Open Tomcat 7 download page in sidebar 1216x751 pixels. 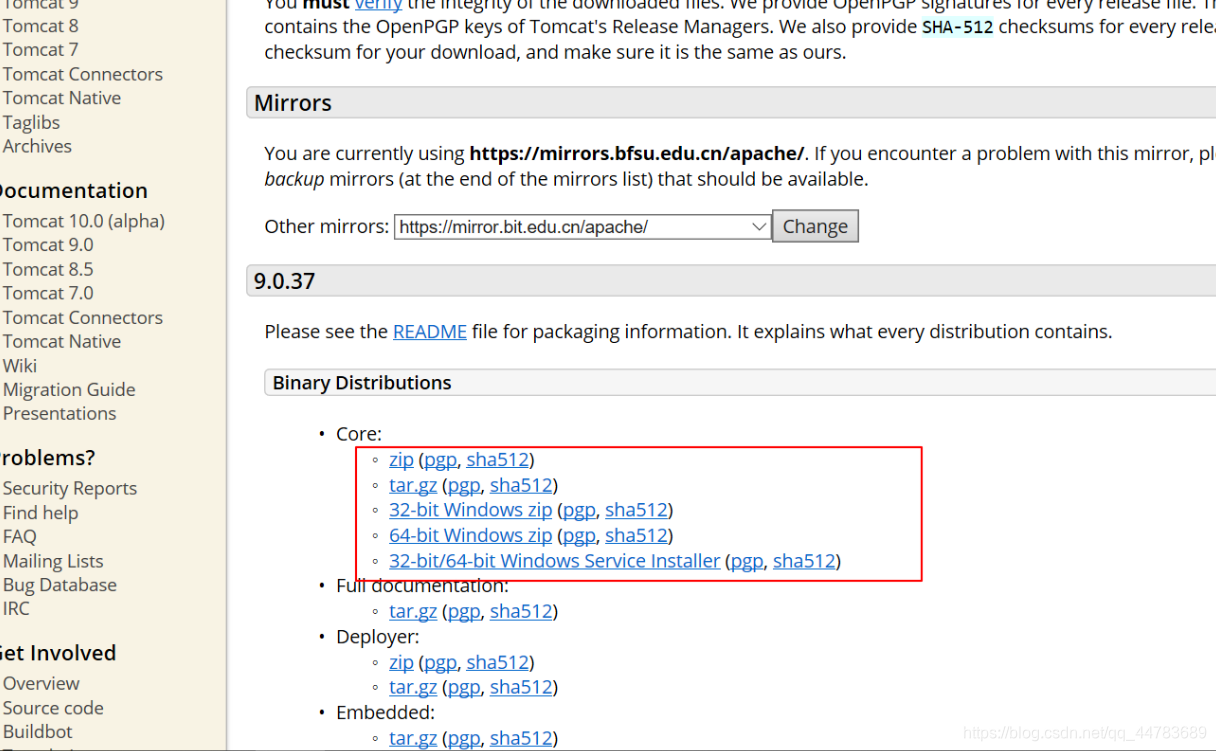click(40, 50)
